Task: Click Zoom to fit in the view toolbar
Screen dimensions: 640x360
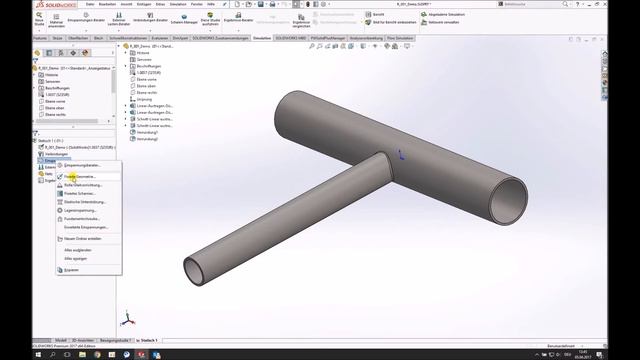Action: coord(312,46)
